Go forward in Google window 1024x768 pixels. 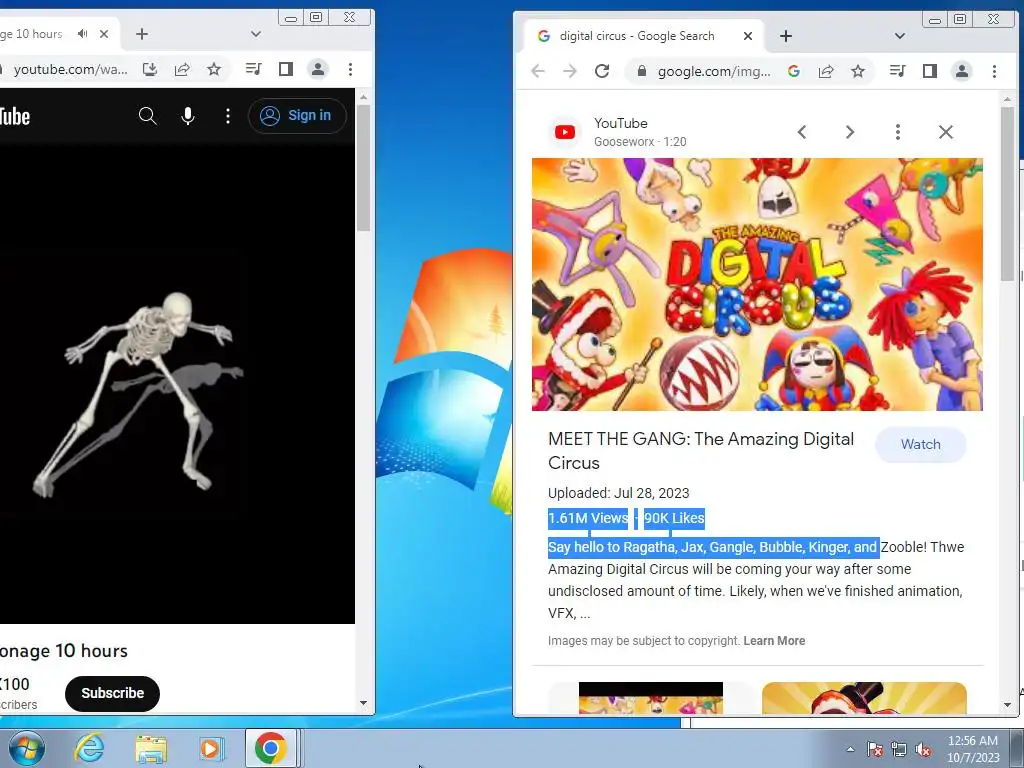click(x=569, y=71)
